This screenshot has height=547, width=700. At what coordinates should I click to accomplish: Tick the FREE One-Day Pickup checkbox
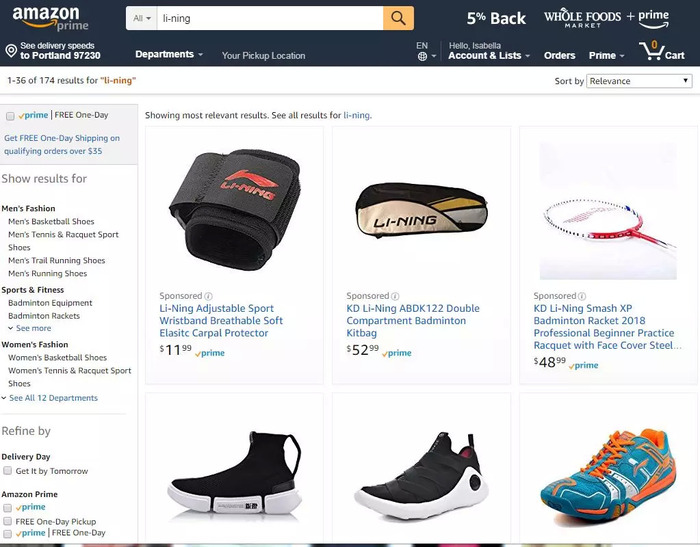coord(8,521)
